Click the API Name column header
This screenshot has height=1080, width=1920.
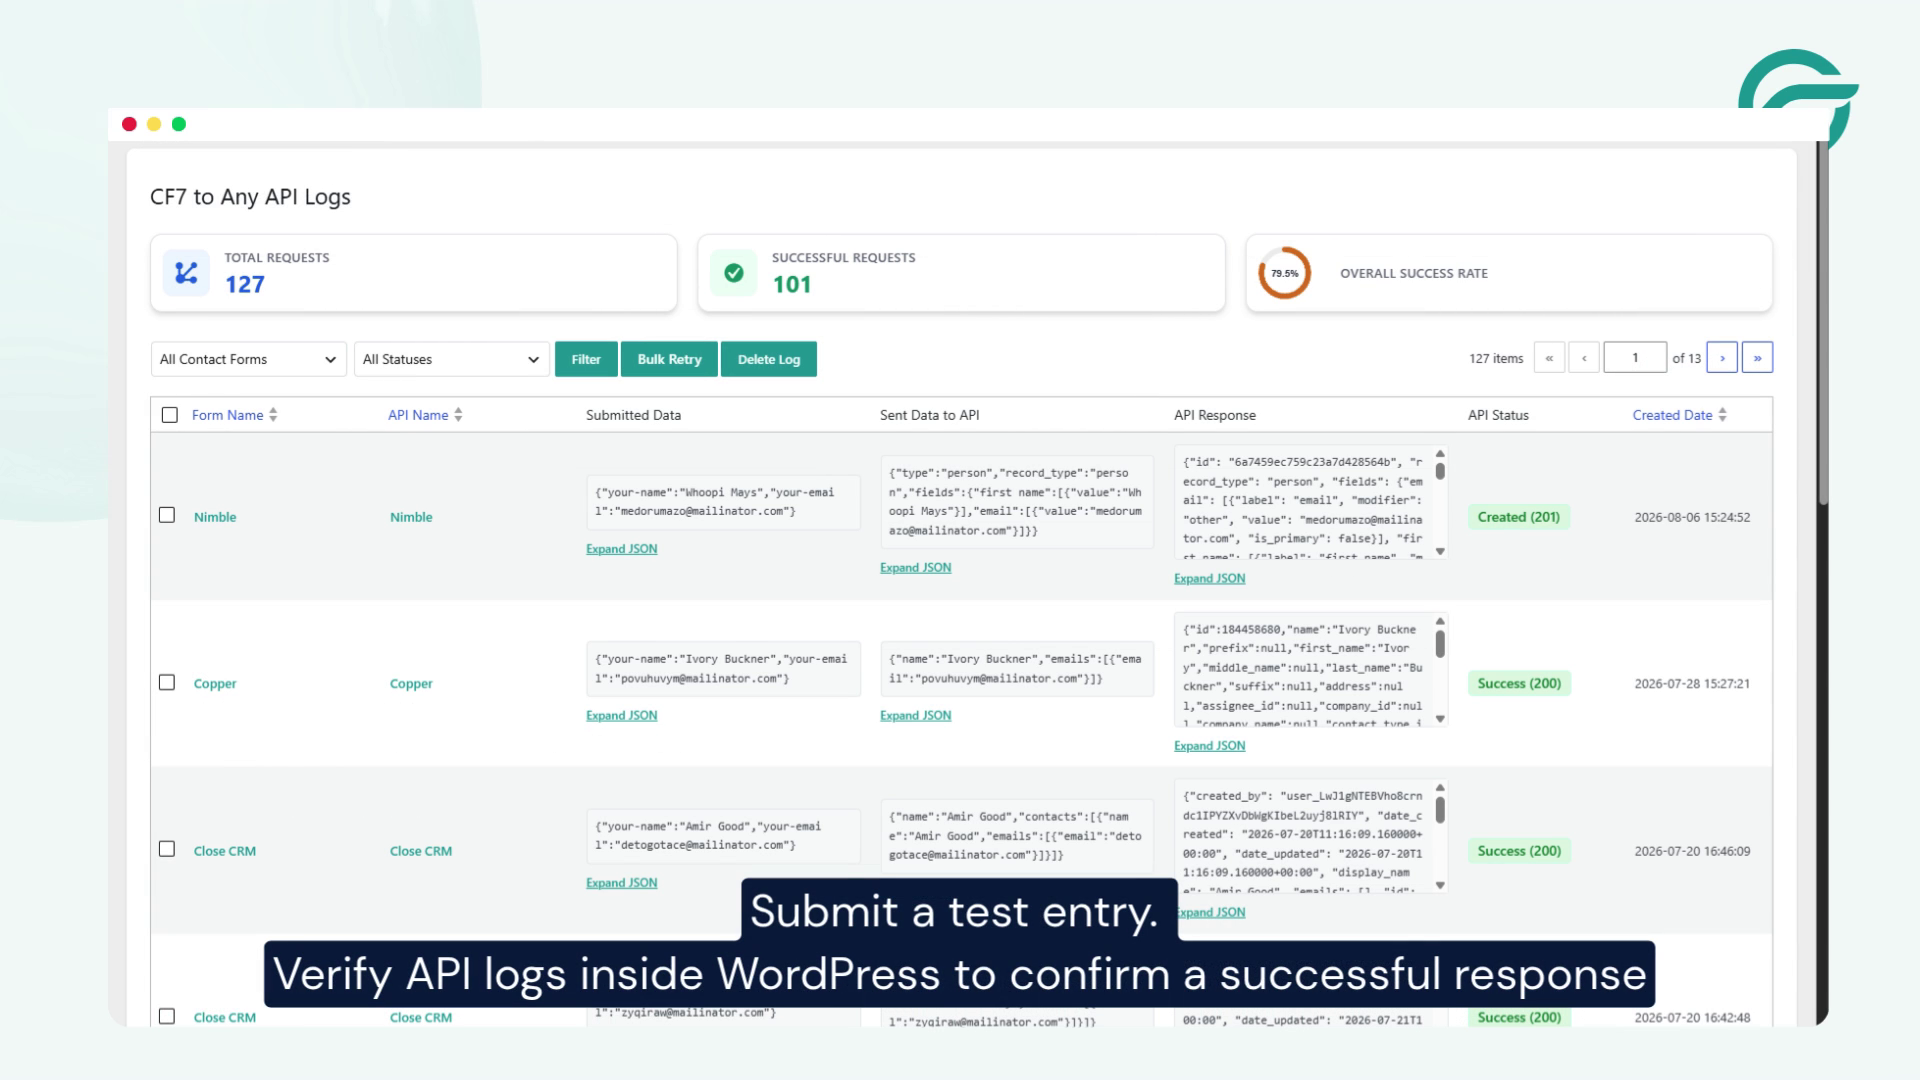tap(418, 415)
